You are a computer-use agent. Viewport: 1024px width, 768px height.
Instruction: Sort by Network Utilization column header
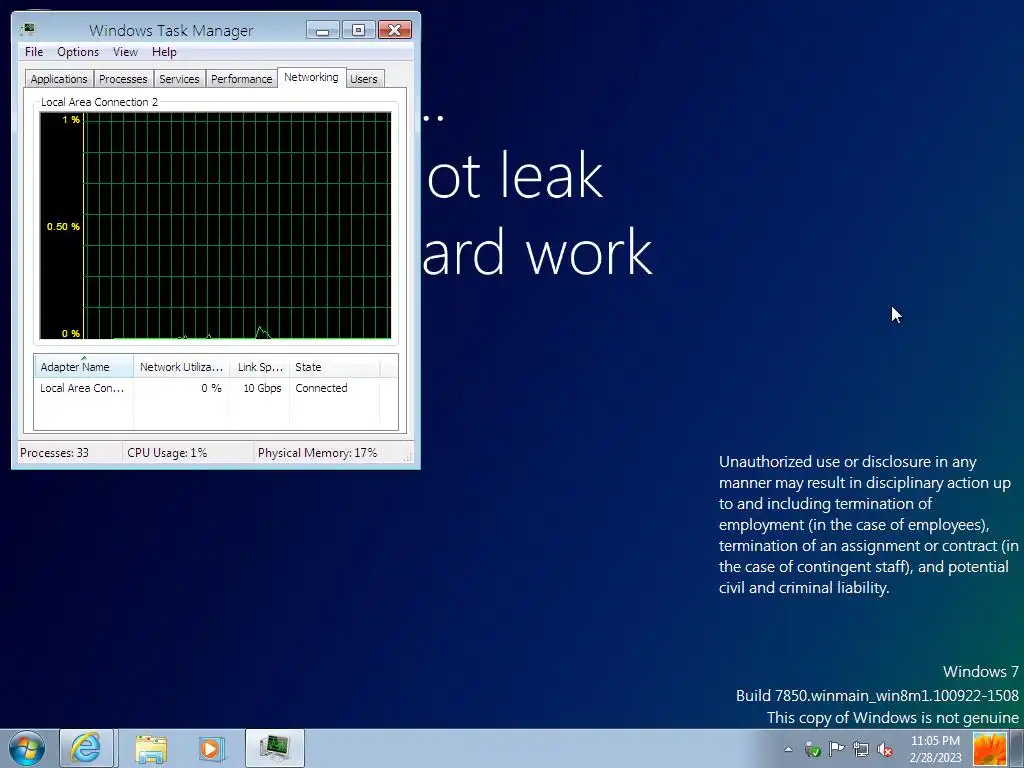pyautogui.click(x=182, y=366)
